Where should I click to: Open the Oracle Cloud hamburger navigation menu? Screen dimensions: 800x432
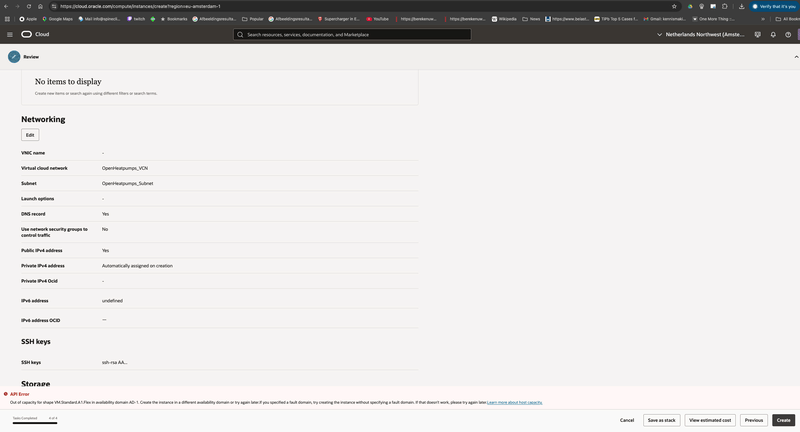point(10,34)
